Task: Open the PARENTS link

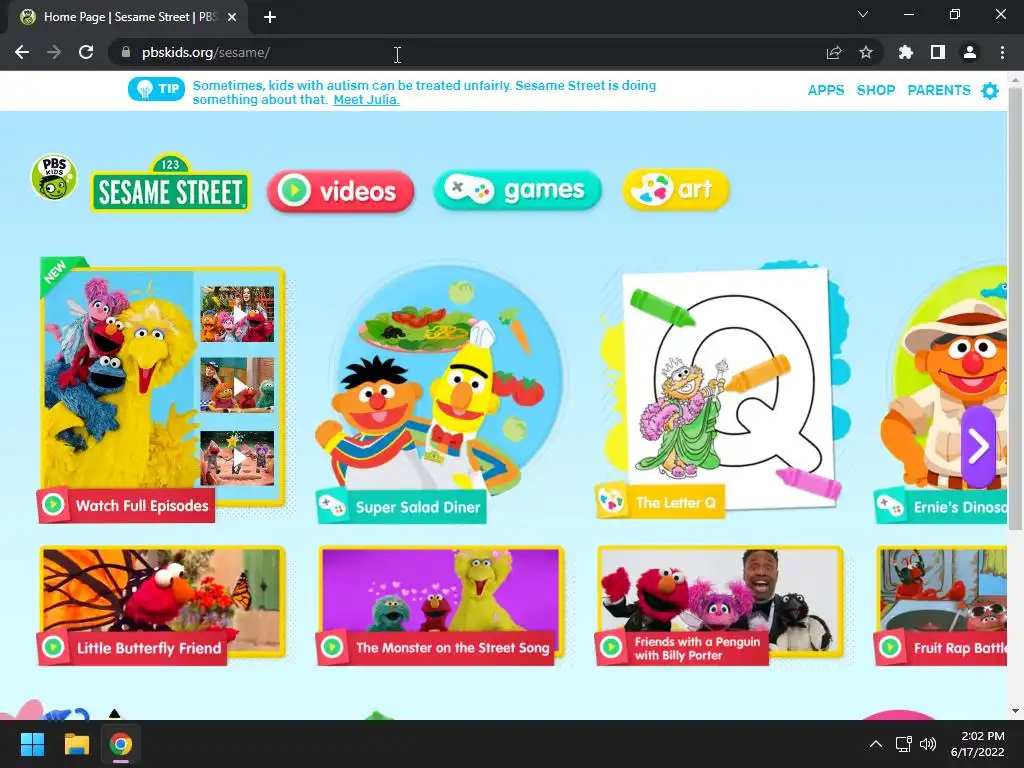Action: 939,90
